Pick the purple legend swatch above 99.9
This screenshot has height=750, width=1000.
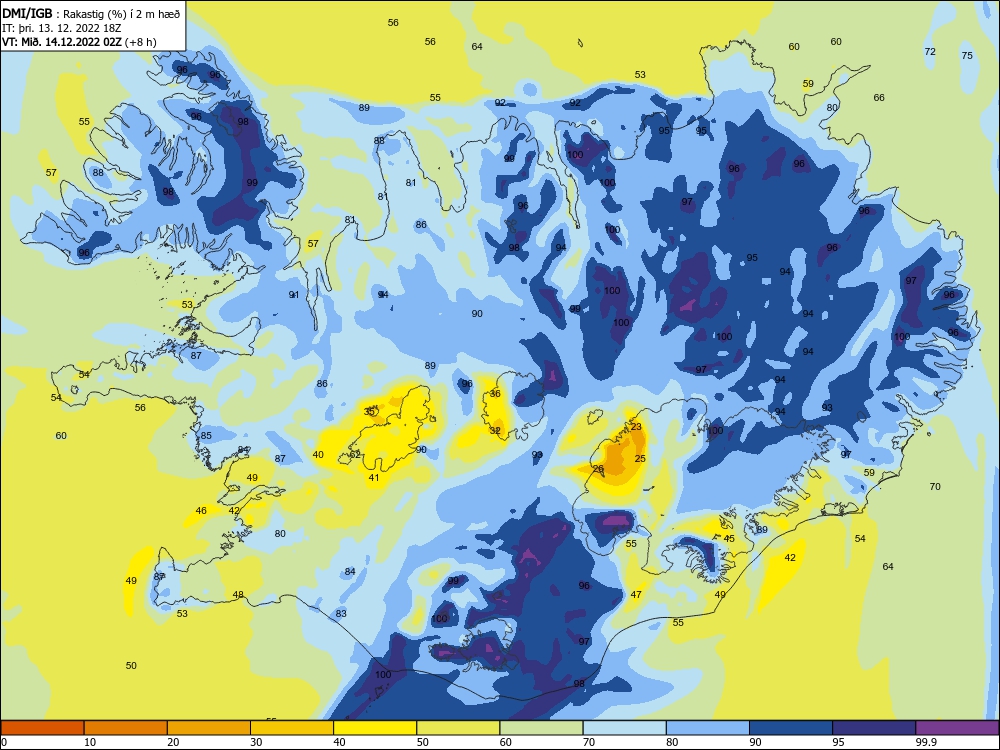coord(957,728)
